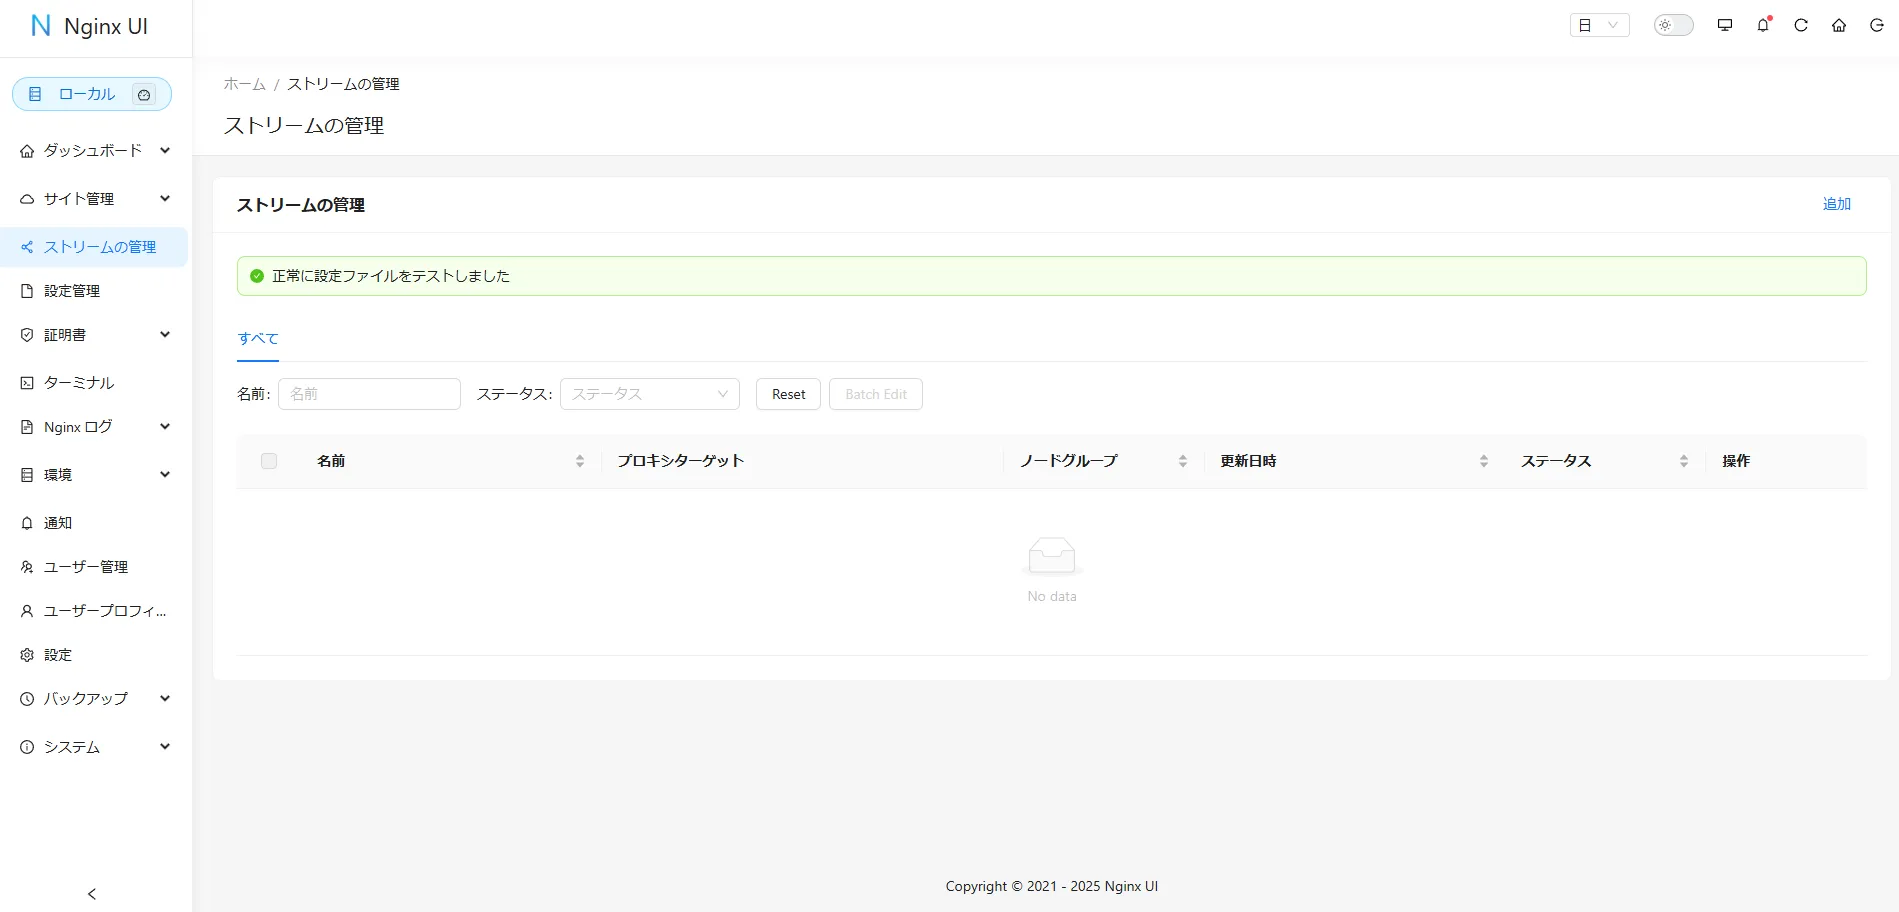Collapse the sidebar with arrow icon
Image resolution: width=1899 pixels, height=912 pixels.
pos(92,894)
